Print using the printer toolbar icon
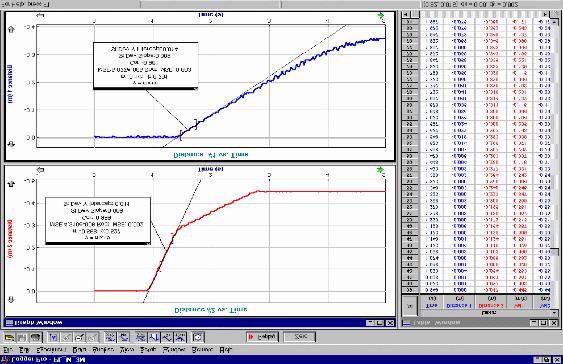 35,337
